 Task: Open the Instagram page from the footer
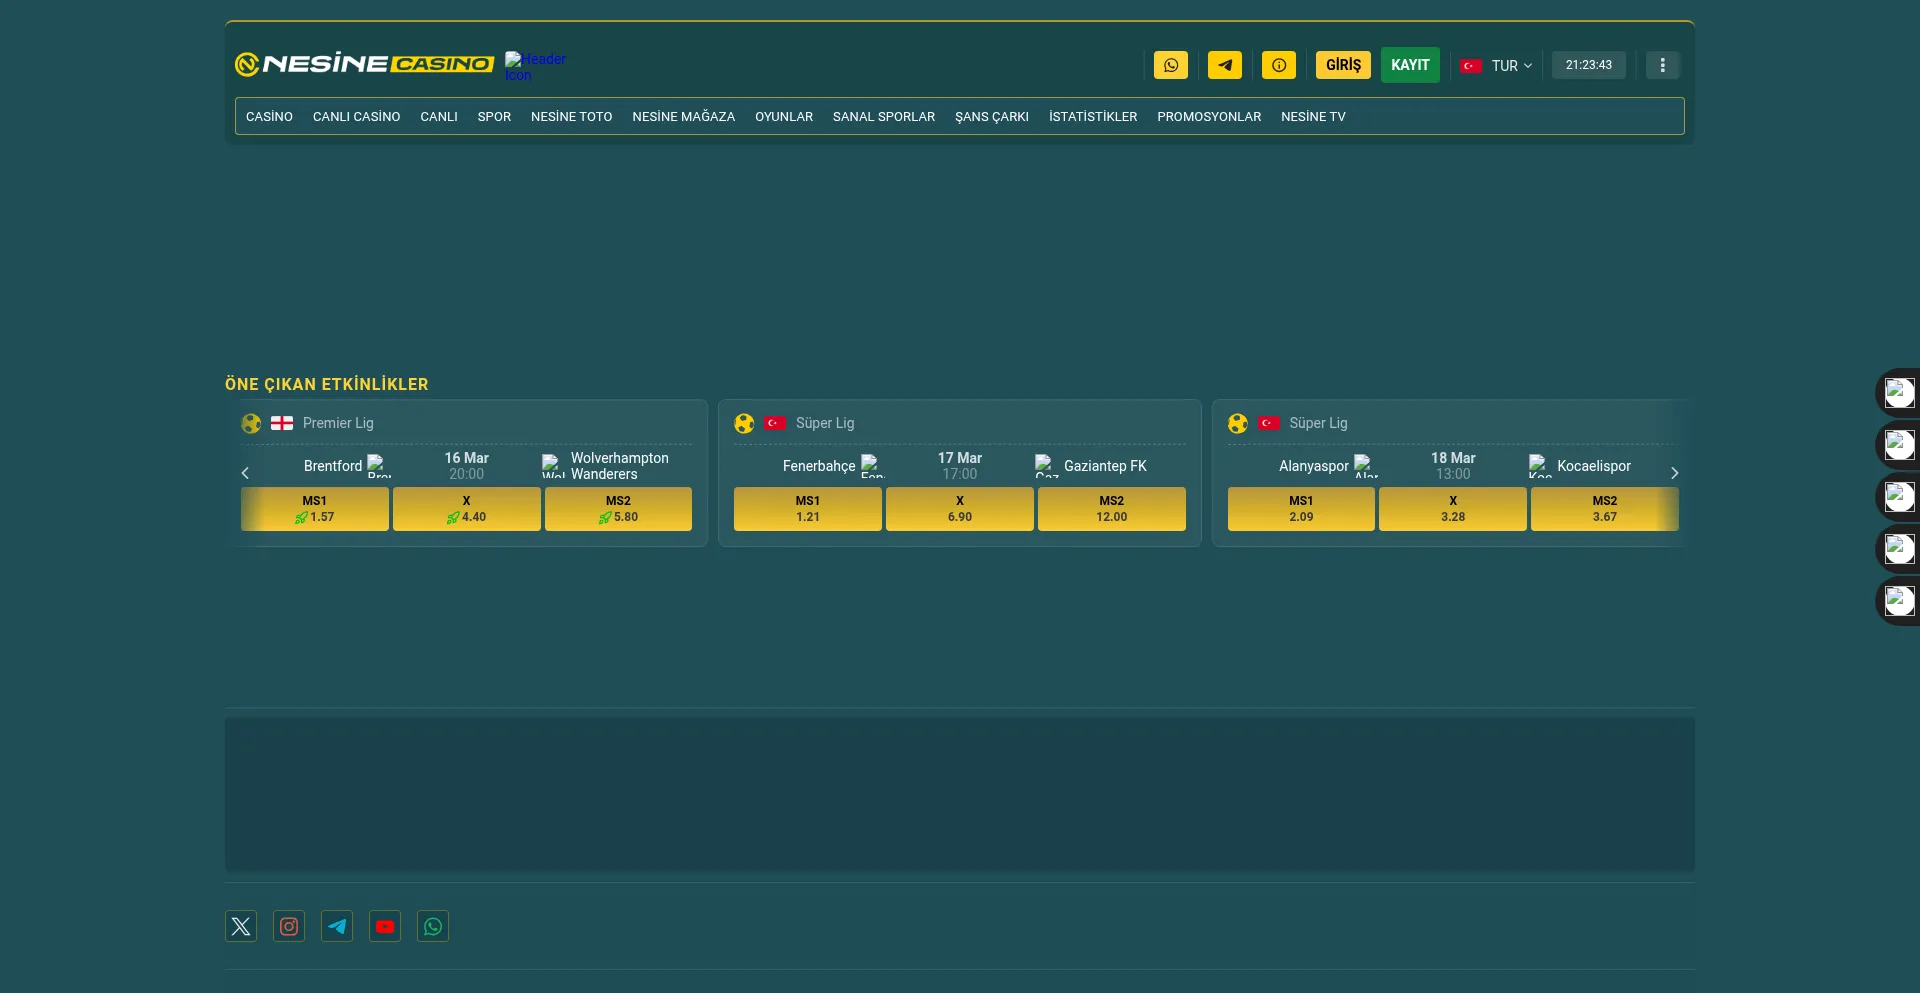(x=289, y=926)
